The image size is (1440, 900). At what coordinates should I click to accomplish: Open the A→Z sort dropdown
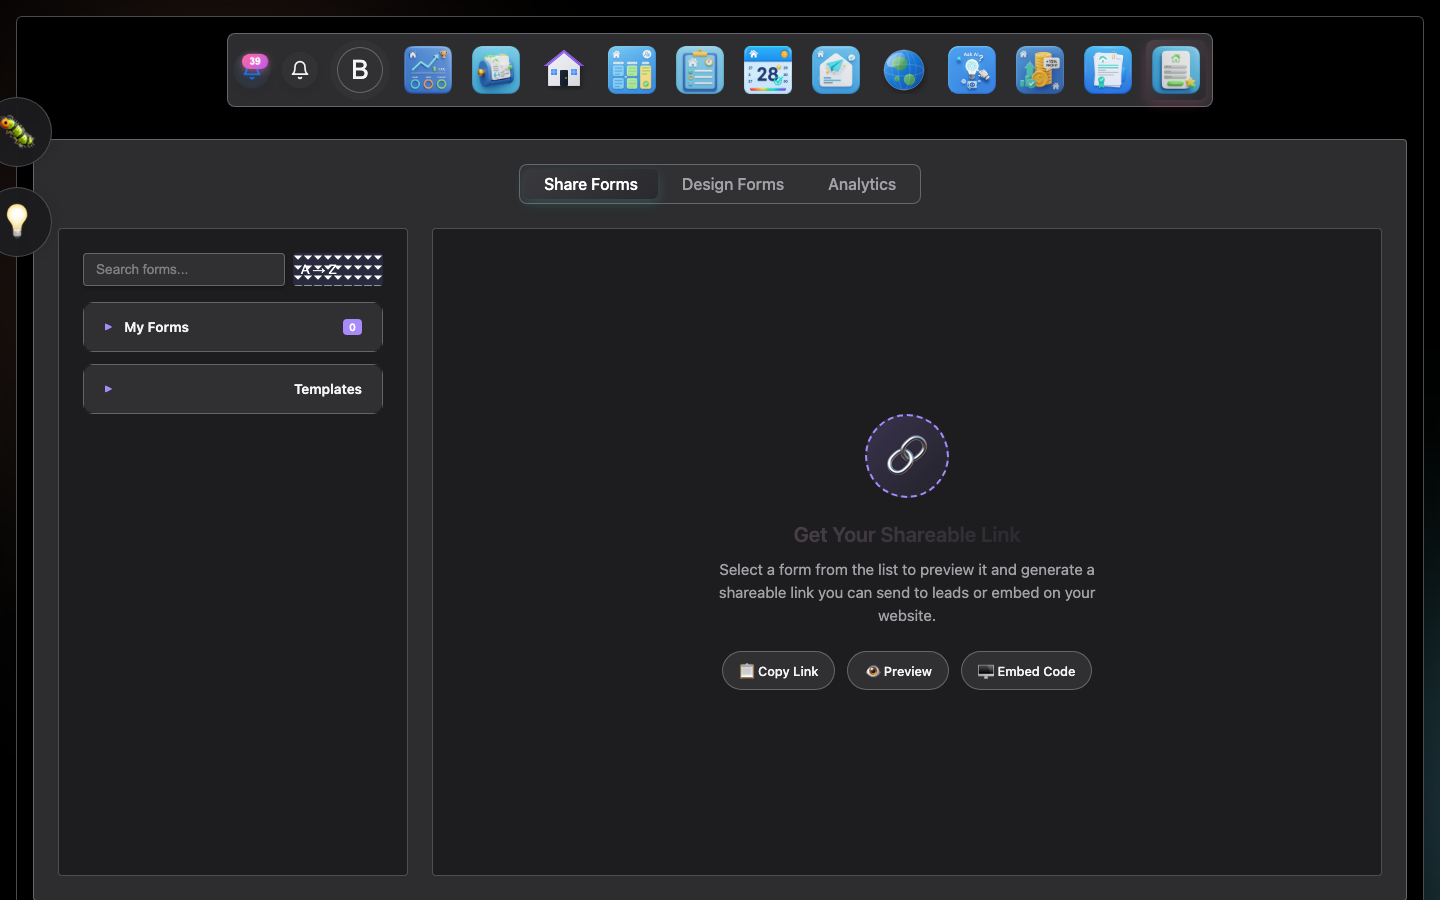tap(338, 269)
